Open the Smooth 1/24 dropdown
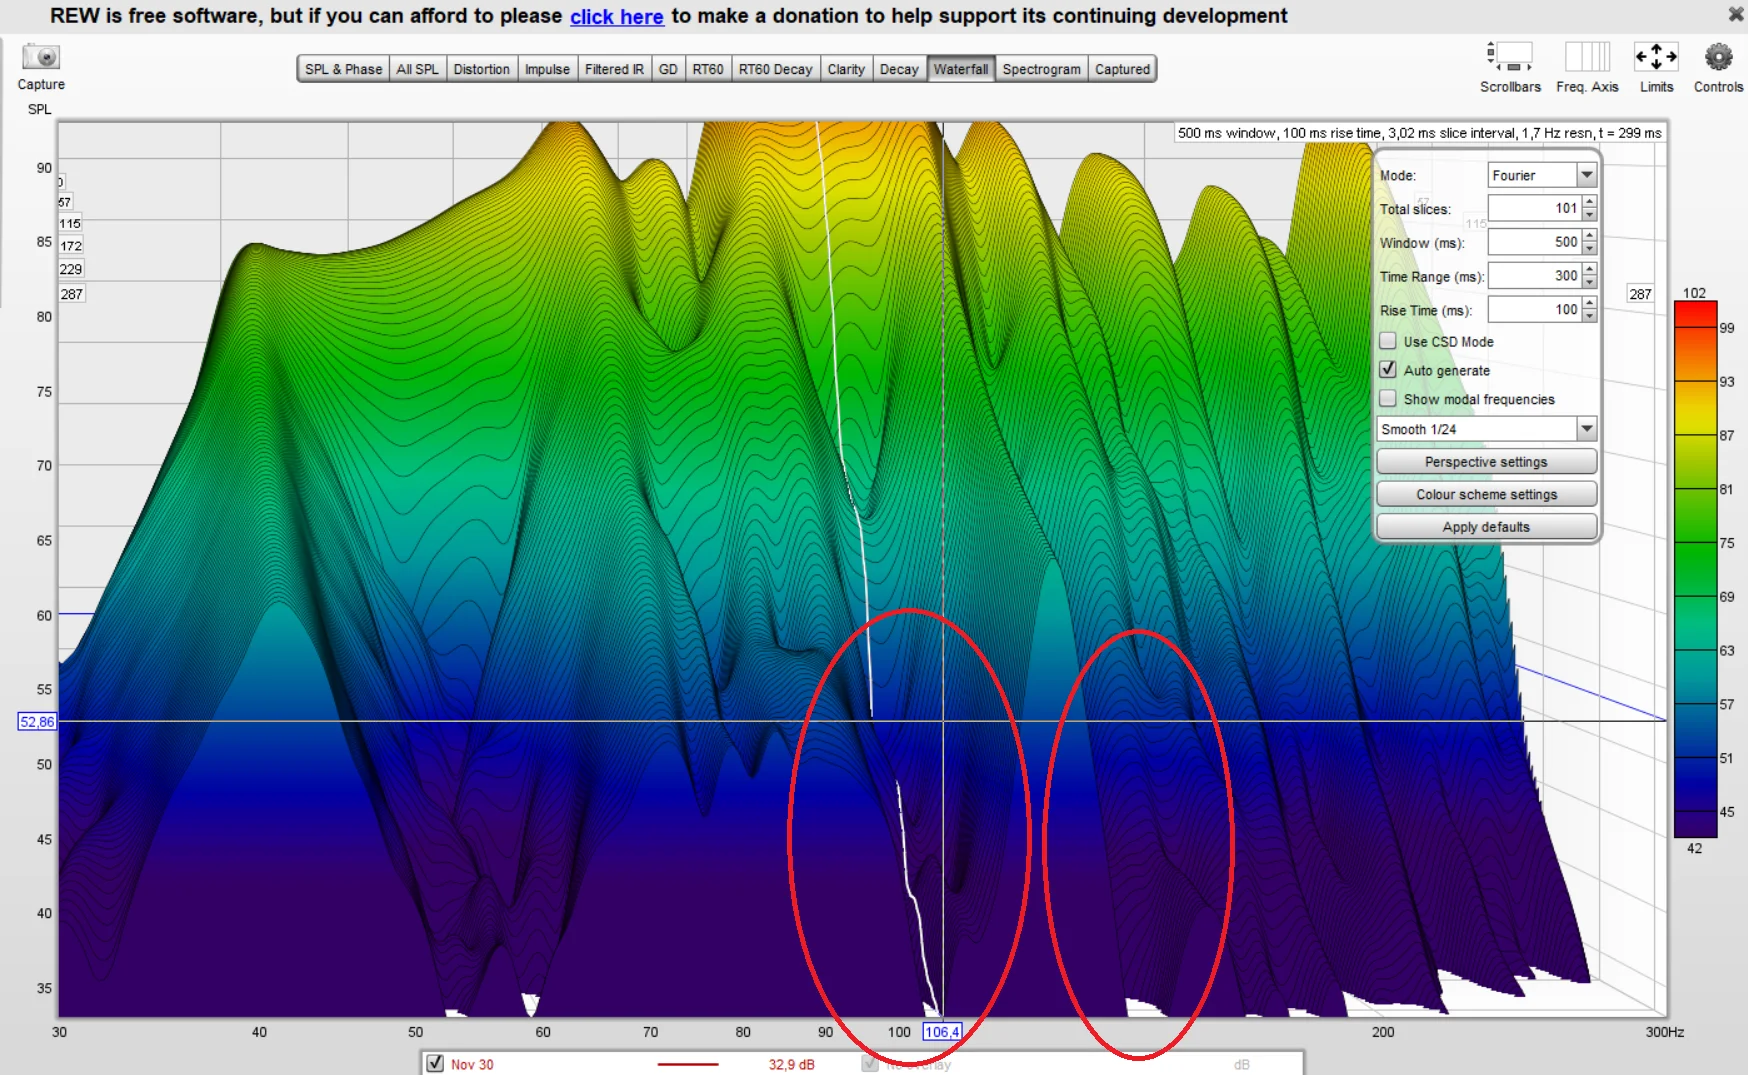Image resolution: width=1748 pixels, height=1075 pixels. (x=1586, y=429)
